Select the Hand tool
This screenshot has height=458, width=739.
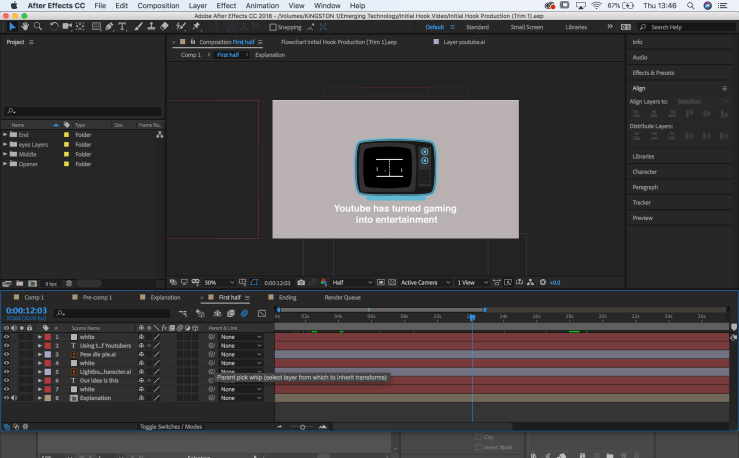coord(25,27)
